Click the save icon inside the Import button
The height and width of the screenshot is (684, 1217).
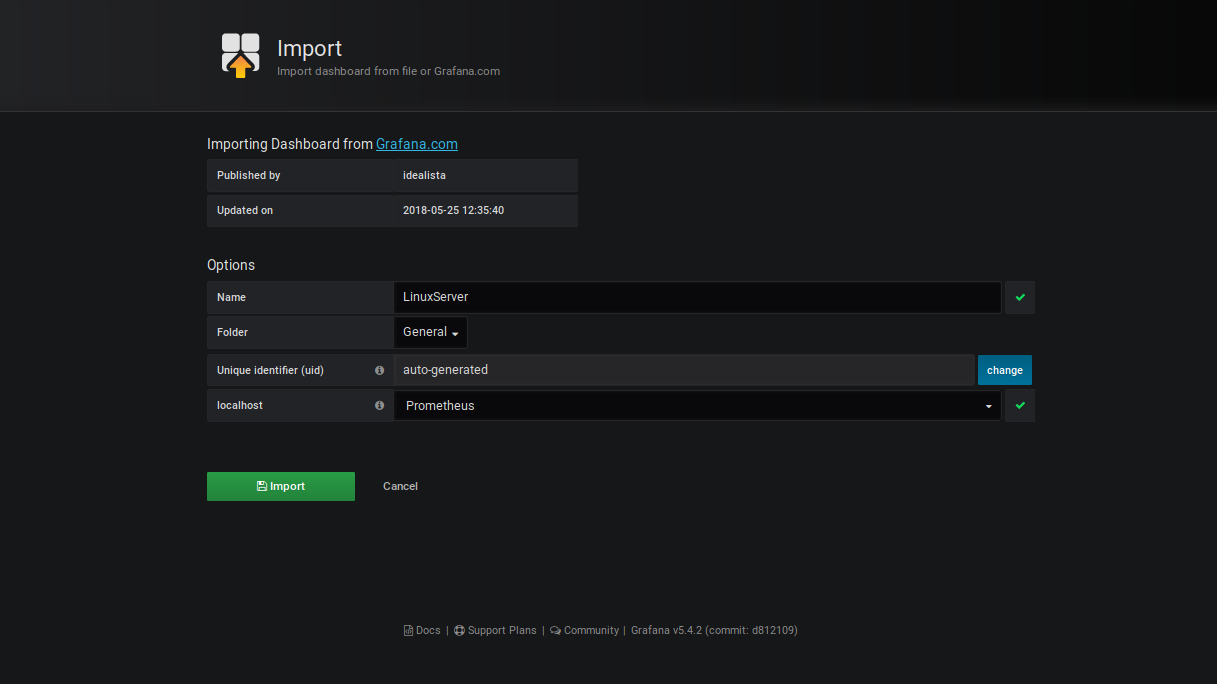pos(260,486)
